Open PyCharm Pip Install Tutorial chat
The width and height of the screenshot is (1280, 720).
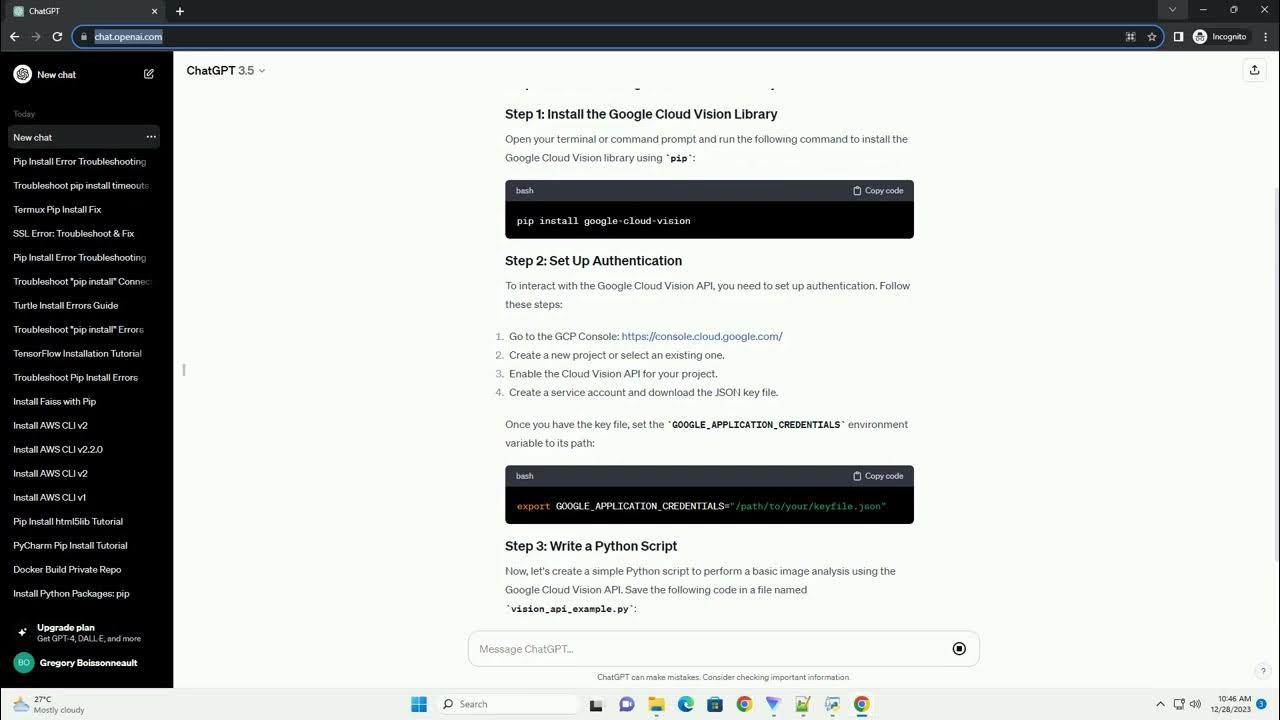pos(84,545)
